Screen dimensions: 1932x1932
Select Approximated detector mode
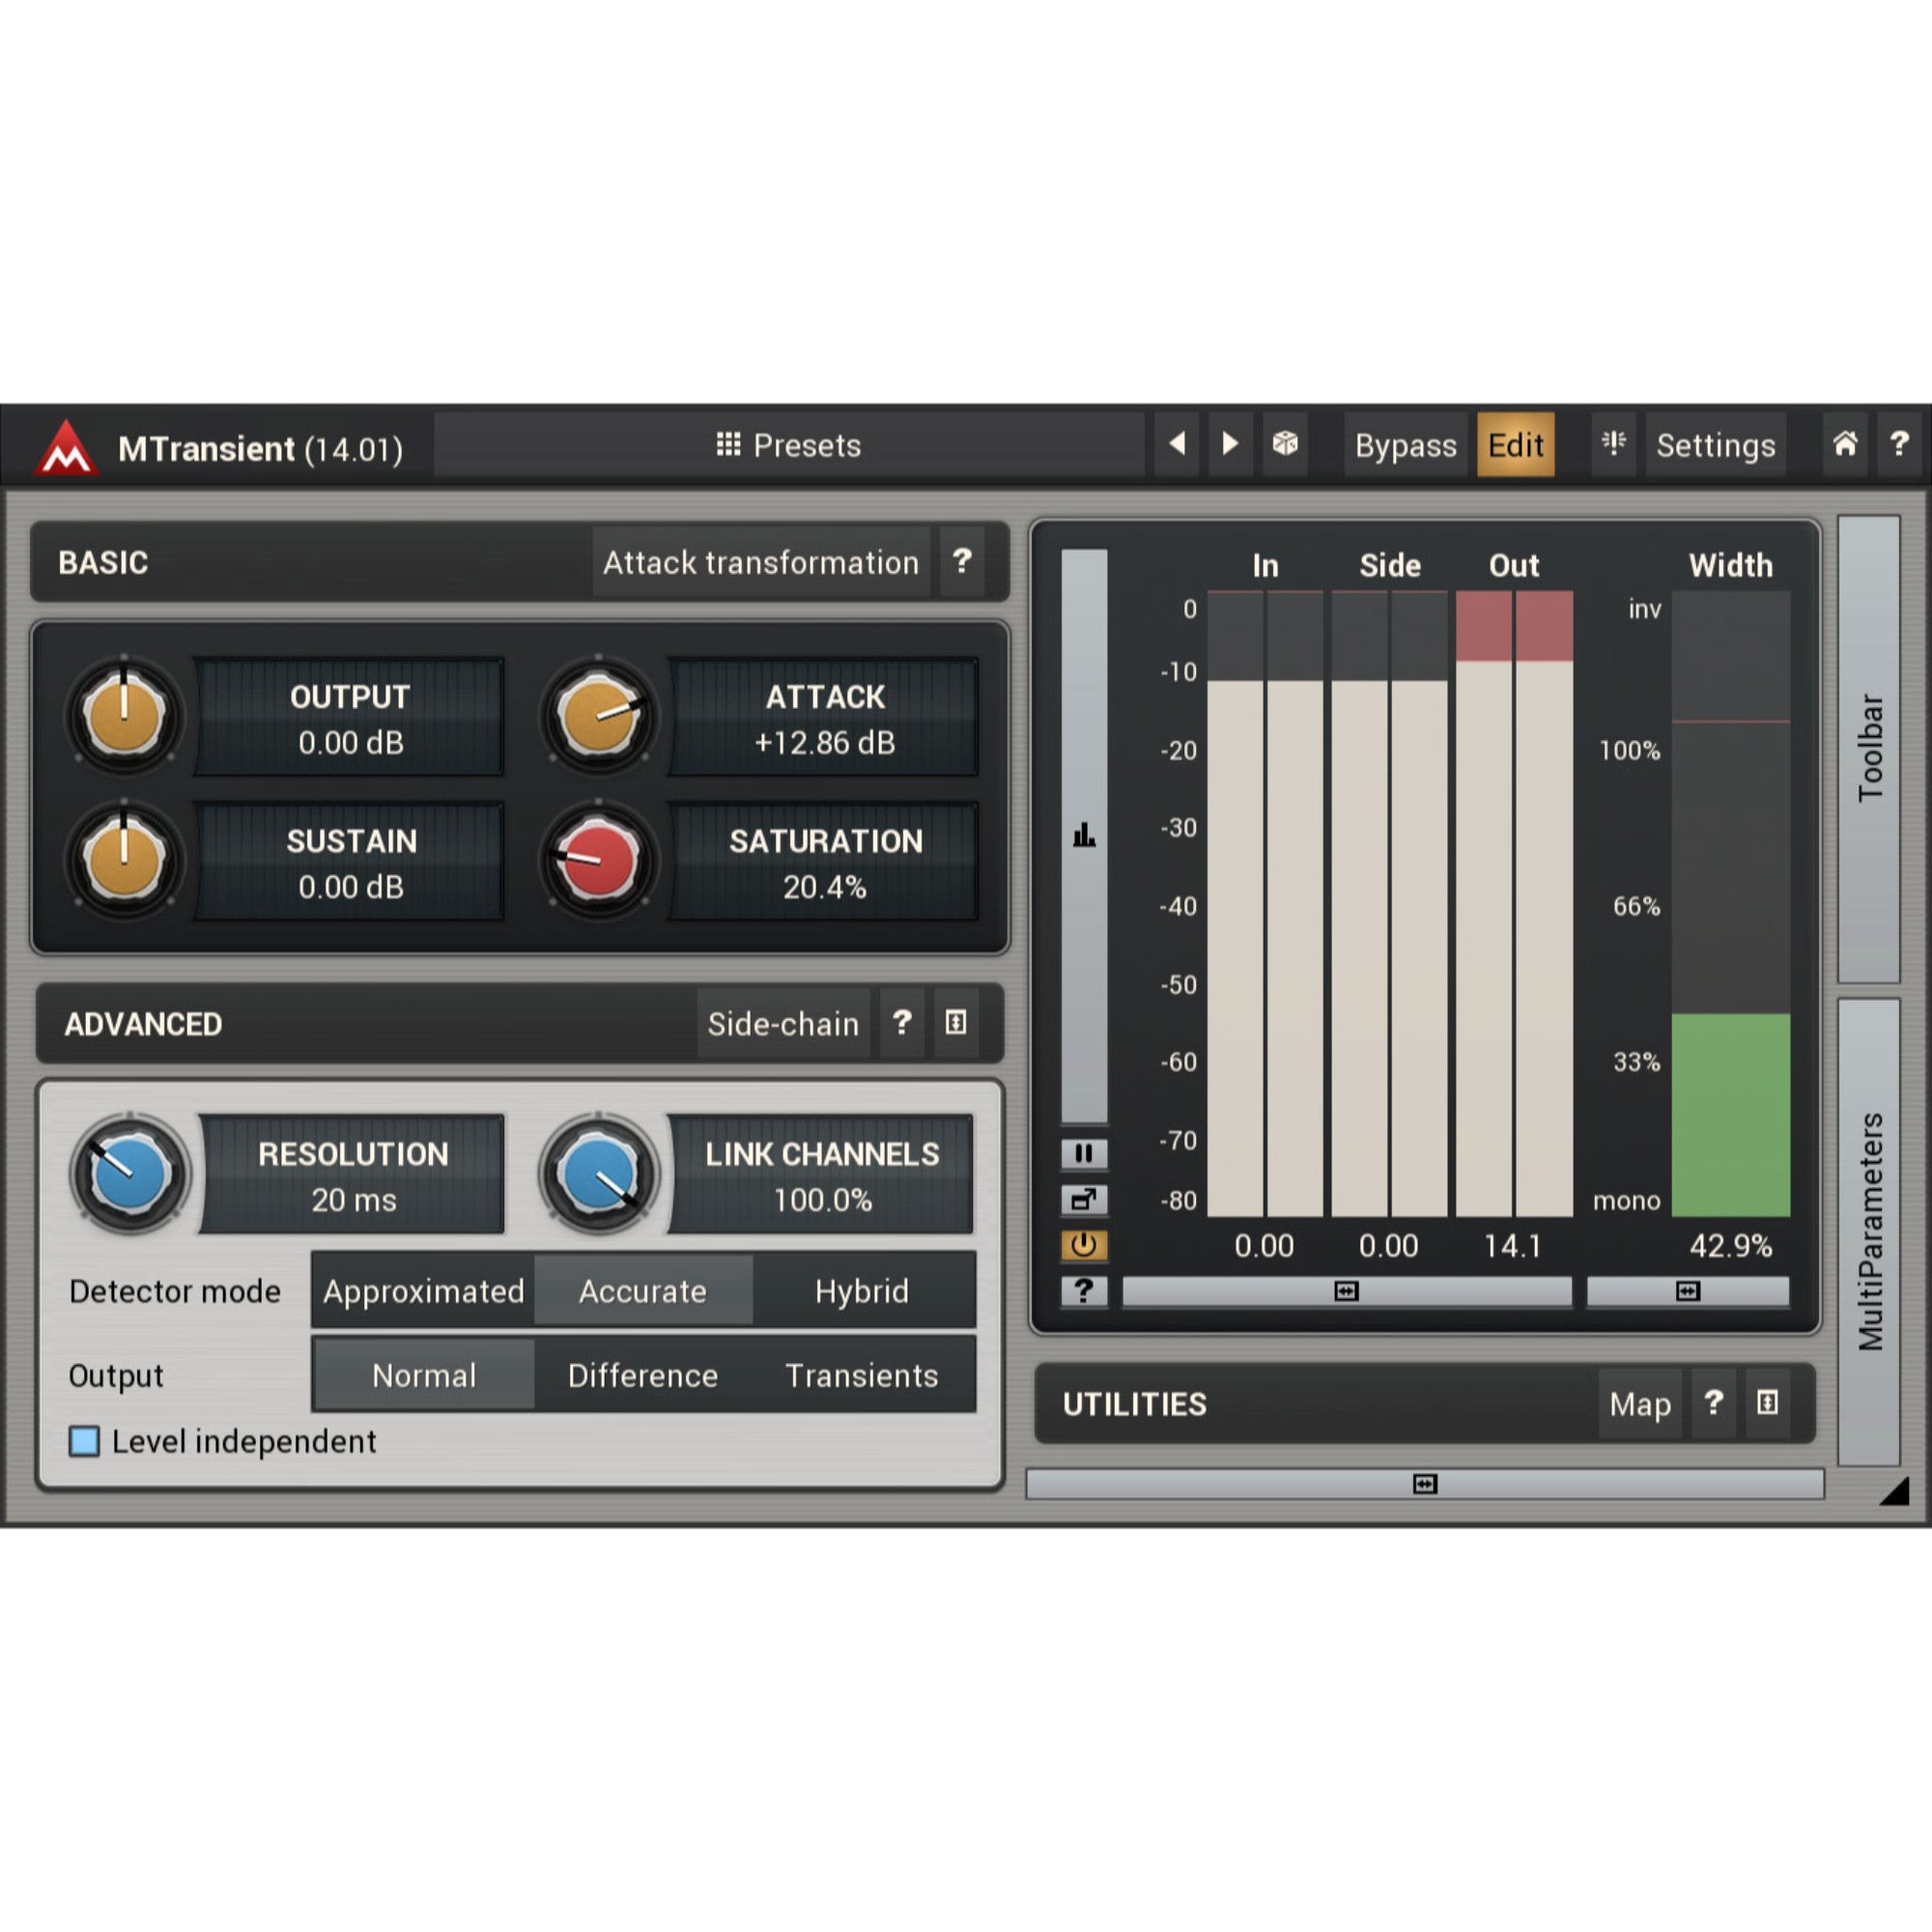pyautogui.click(x=424, y=1291)
